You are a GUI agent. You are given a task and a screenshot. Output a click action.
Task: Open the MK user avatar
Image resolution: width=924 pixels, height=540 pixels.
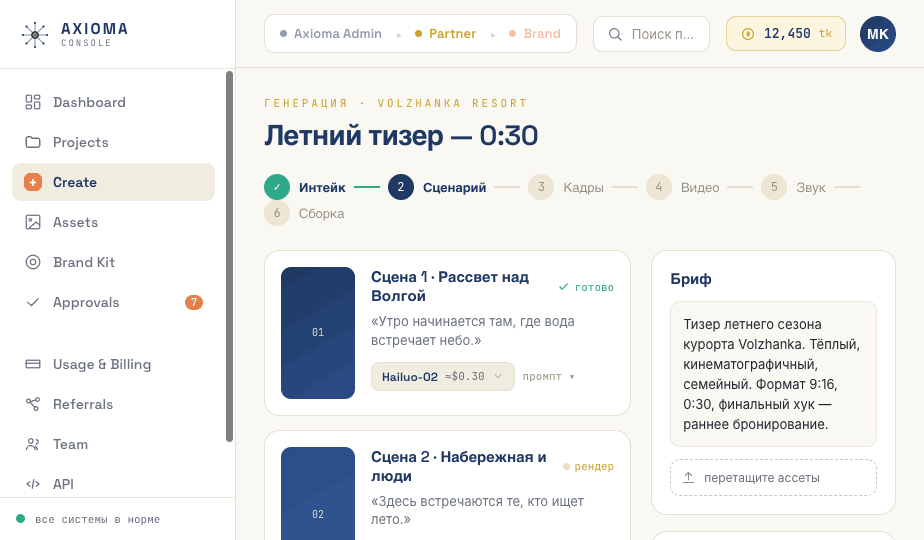(877, 34)
